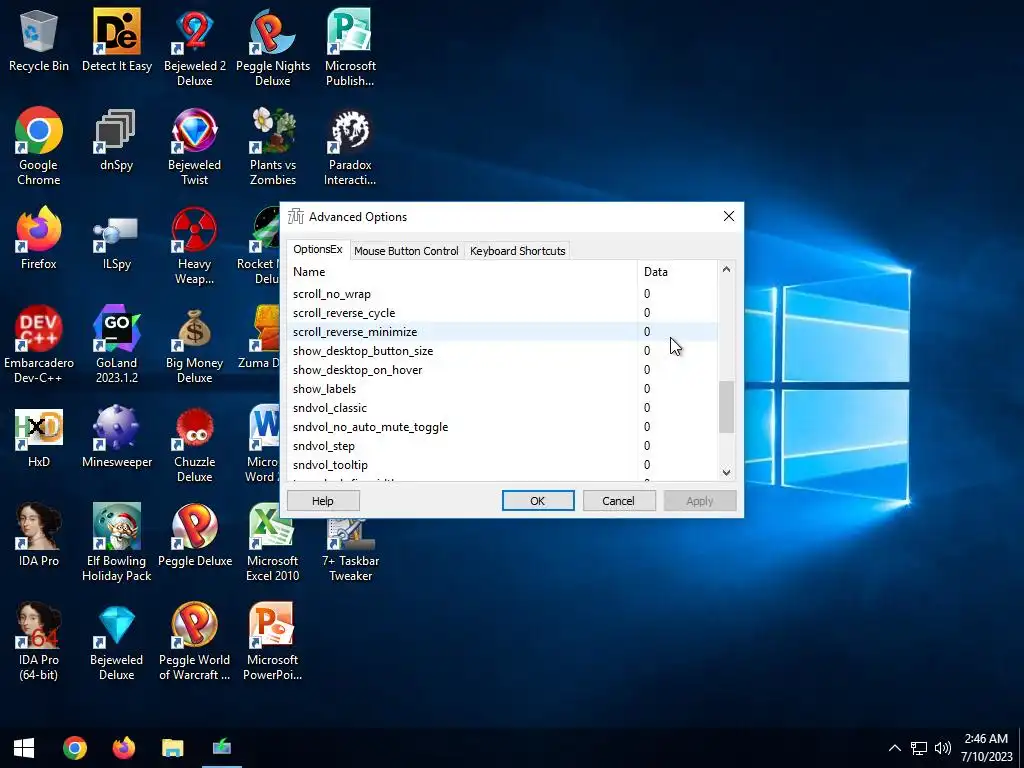Launch Microsoft Publisher desktop shortcut
Image resolution: width=1024 pixels, height=768 pixels.
(350, 47)
